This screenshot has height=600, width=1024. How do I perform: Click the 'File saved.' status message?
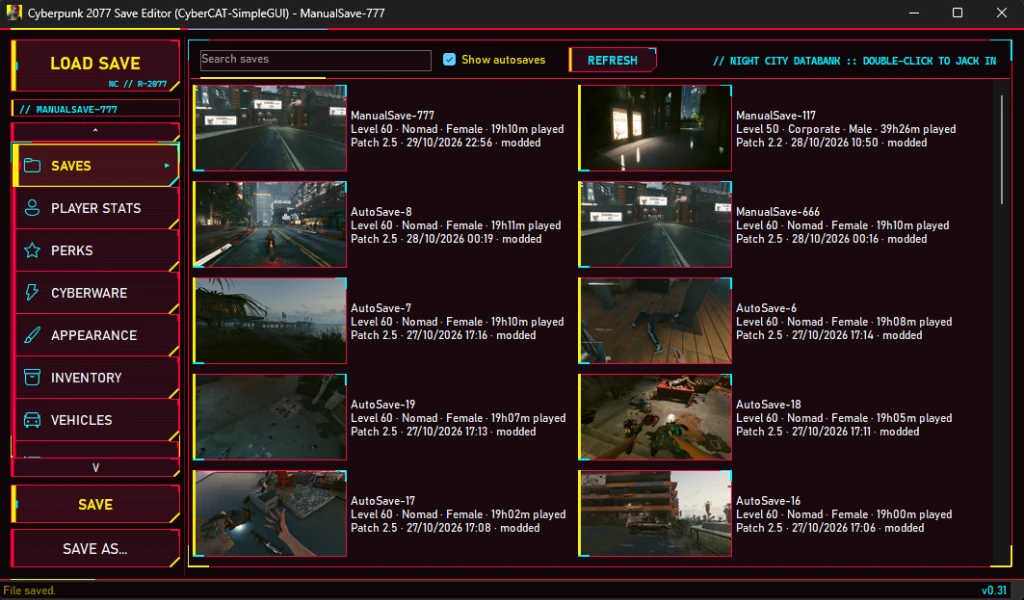(29, 590)
